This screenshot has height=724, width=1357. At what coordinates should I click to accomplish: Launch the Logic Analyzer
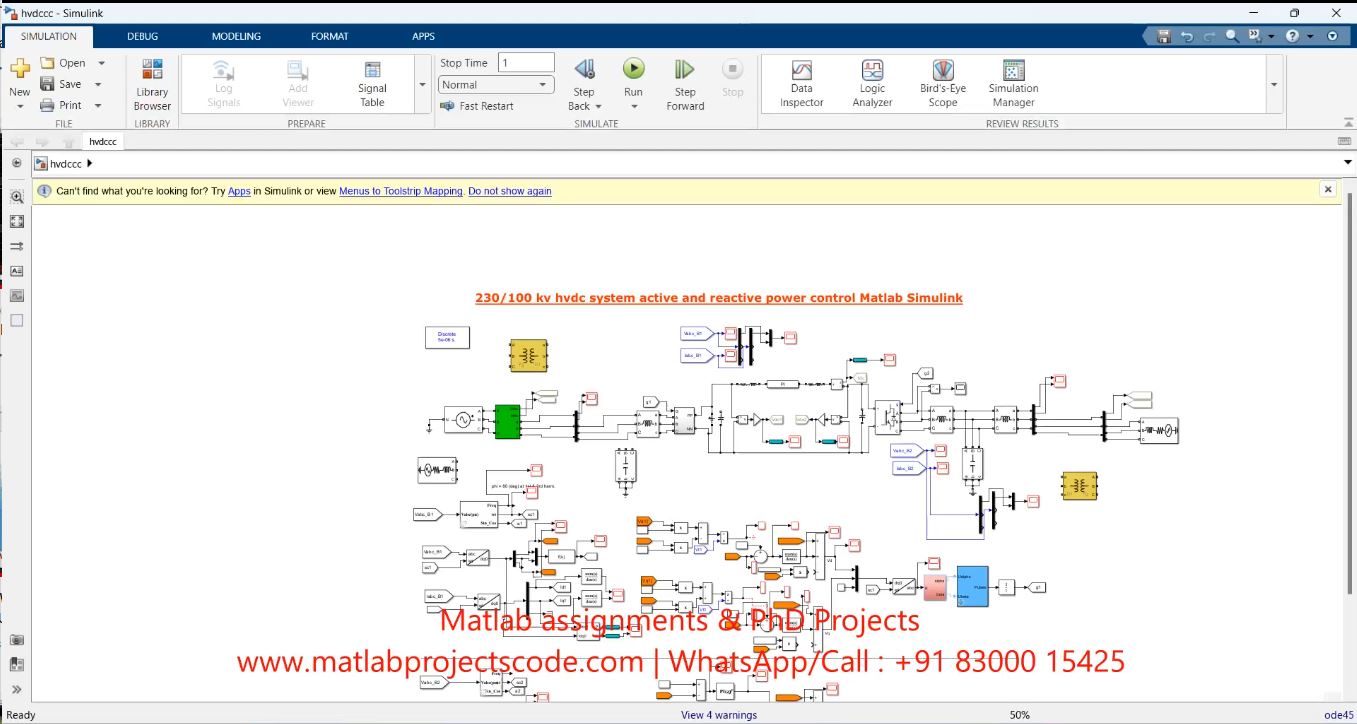tap(873, 84)
